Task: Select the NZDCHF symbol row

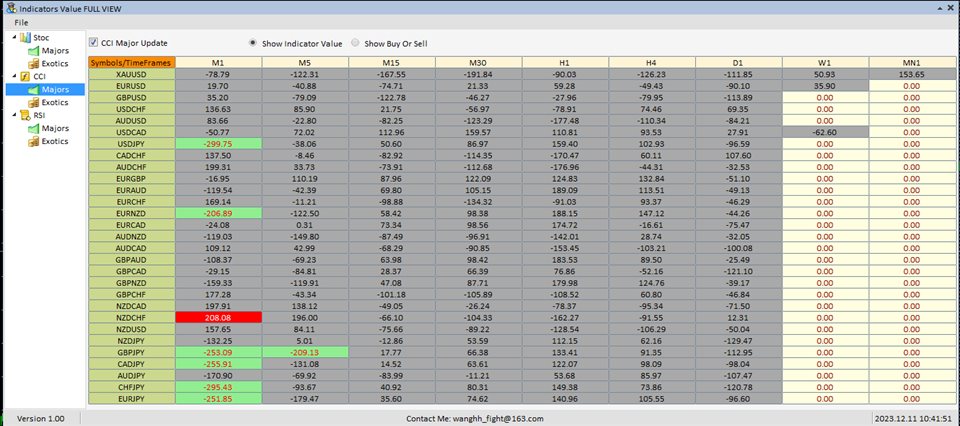Action: pos(132,318)
